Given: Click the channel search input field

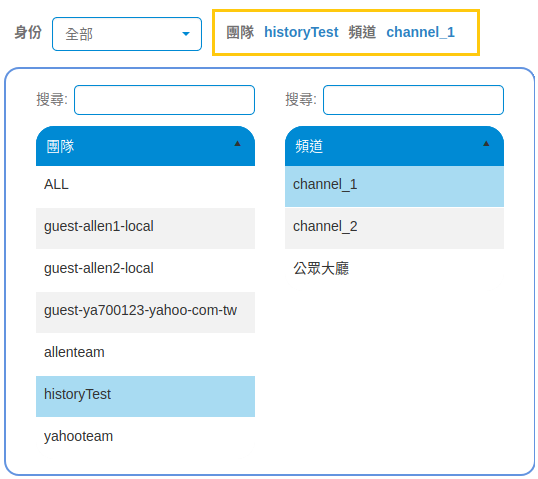Looking at the screenshot, I should click(413, 100).
